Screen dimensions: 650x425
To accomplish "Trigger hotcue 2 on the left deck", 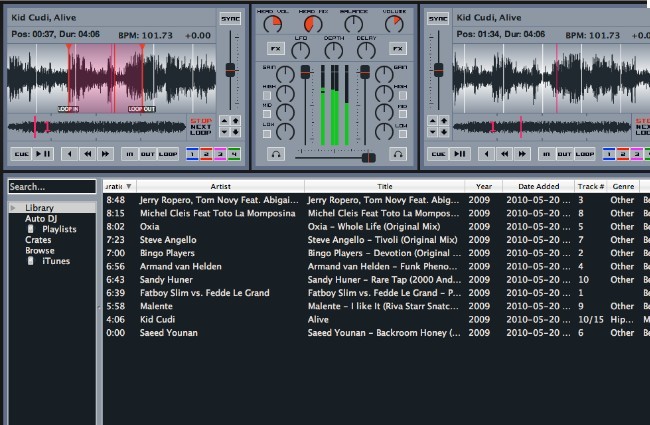I will click(x=206, y=154).
